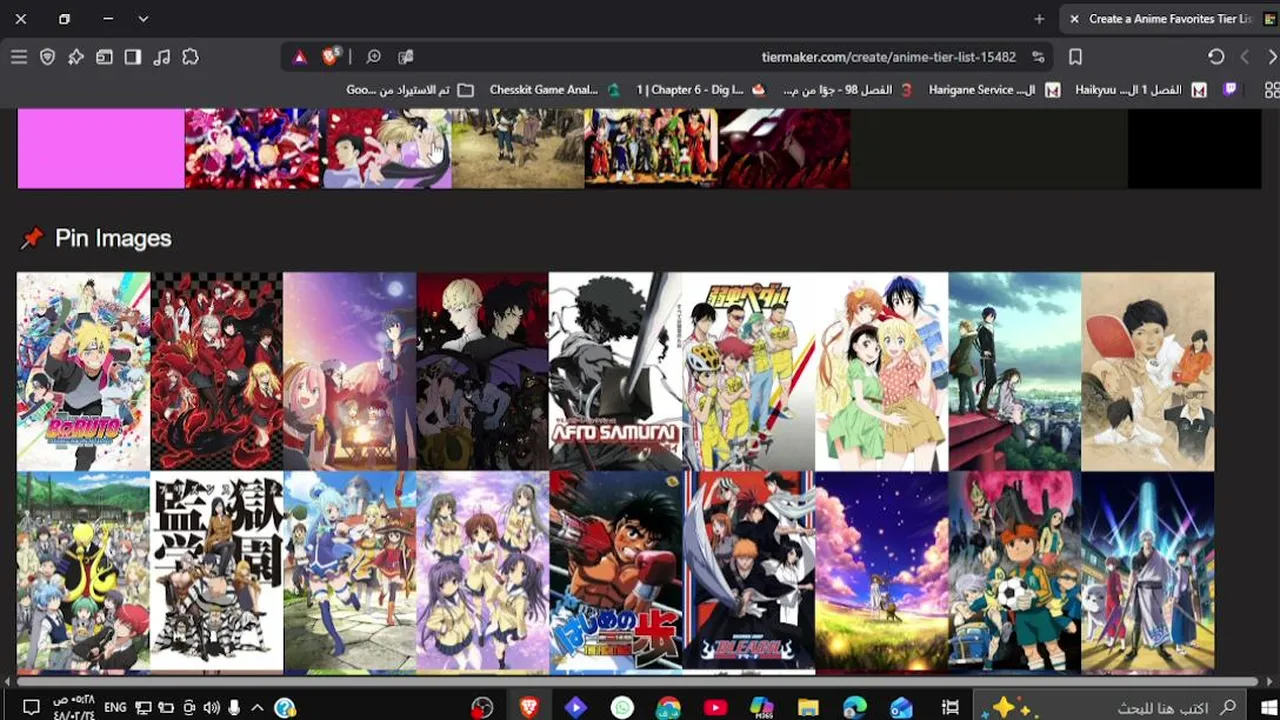Open WhatsApp from the taskbar
The width and height of the screenshot is (1280, 720).
tap(622, 708)
